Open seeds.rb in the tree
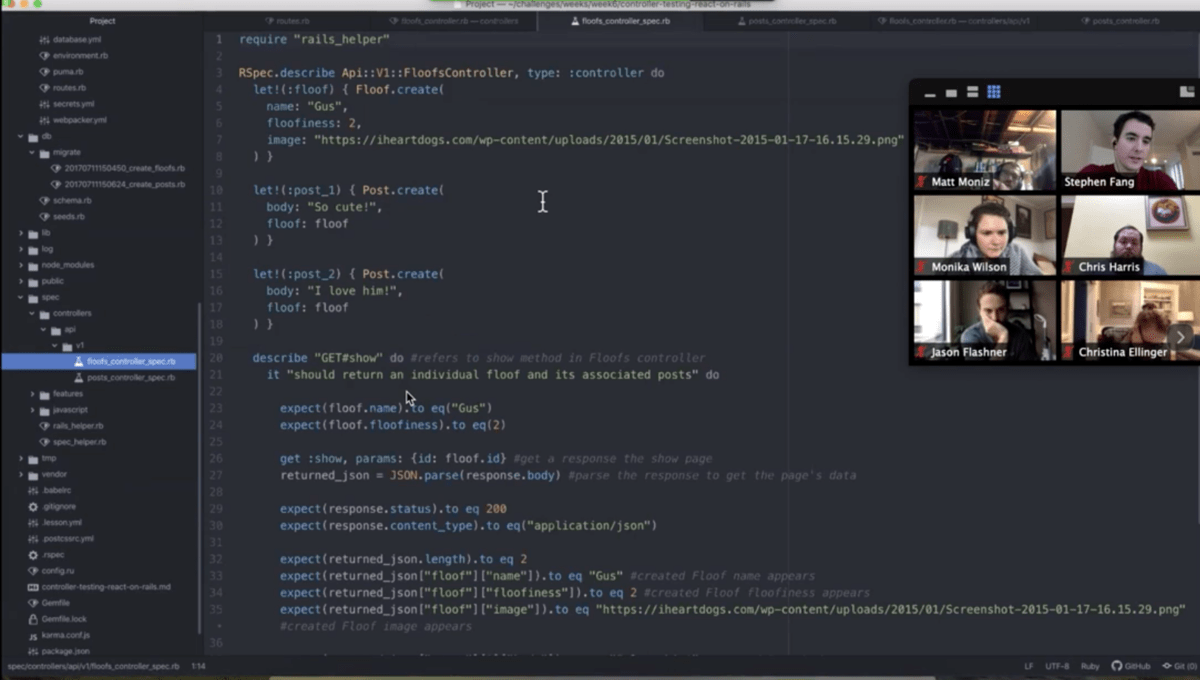 click(x=68, y=216)
